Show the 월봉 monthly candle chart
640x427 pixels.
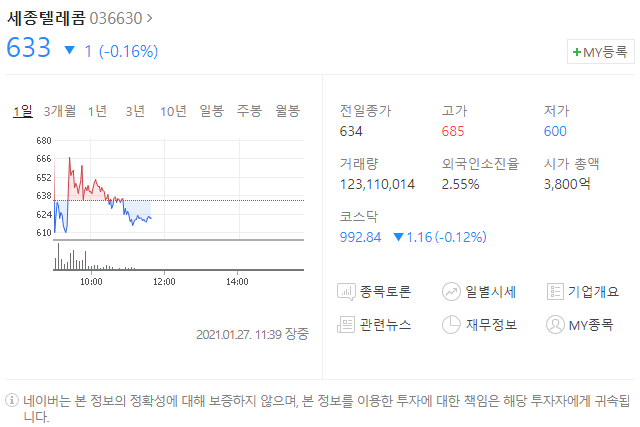(x=287, y=111)
